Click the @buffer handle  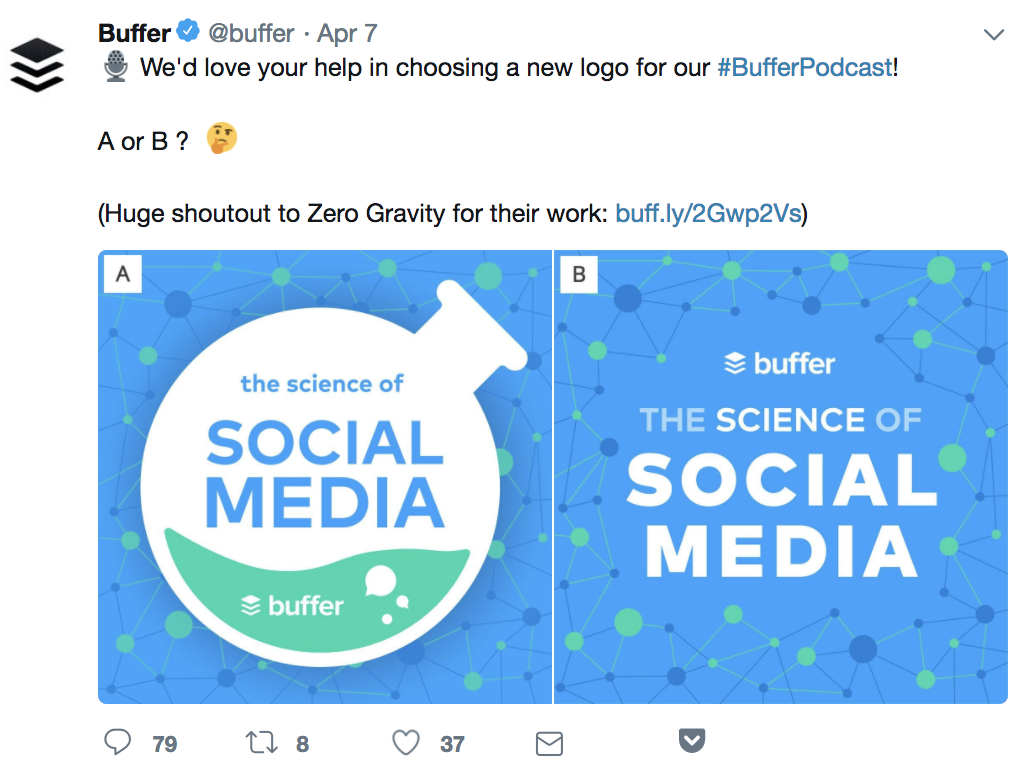[x=250, y=33]
